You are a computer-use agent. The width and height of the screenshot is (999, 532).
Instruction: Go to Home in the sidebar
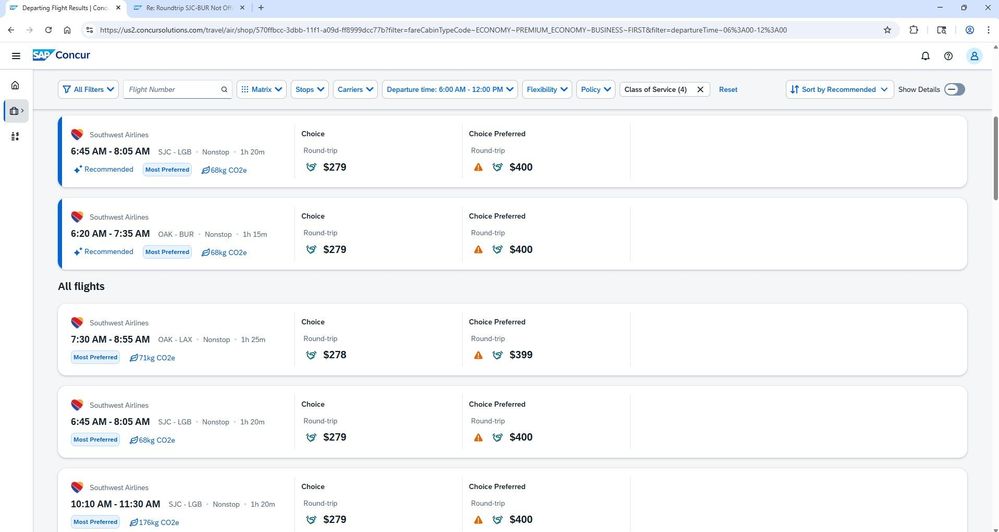(x=15, y=85)
